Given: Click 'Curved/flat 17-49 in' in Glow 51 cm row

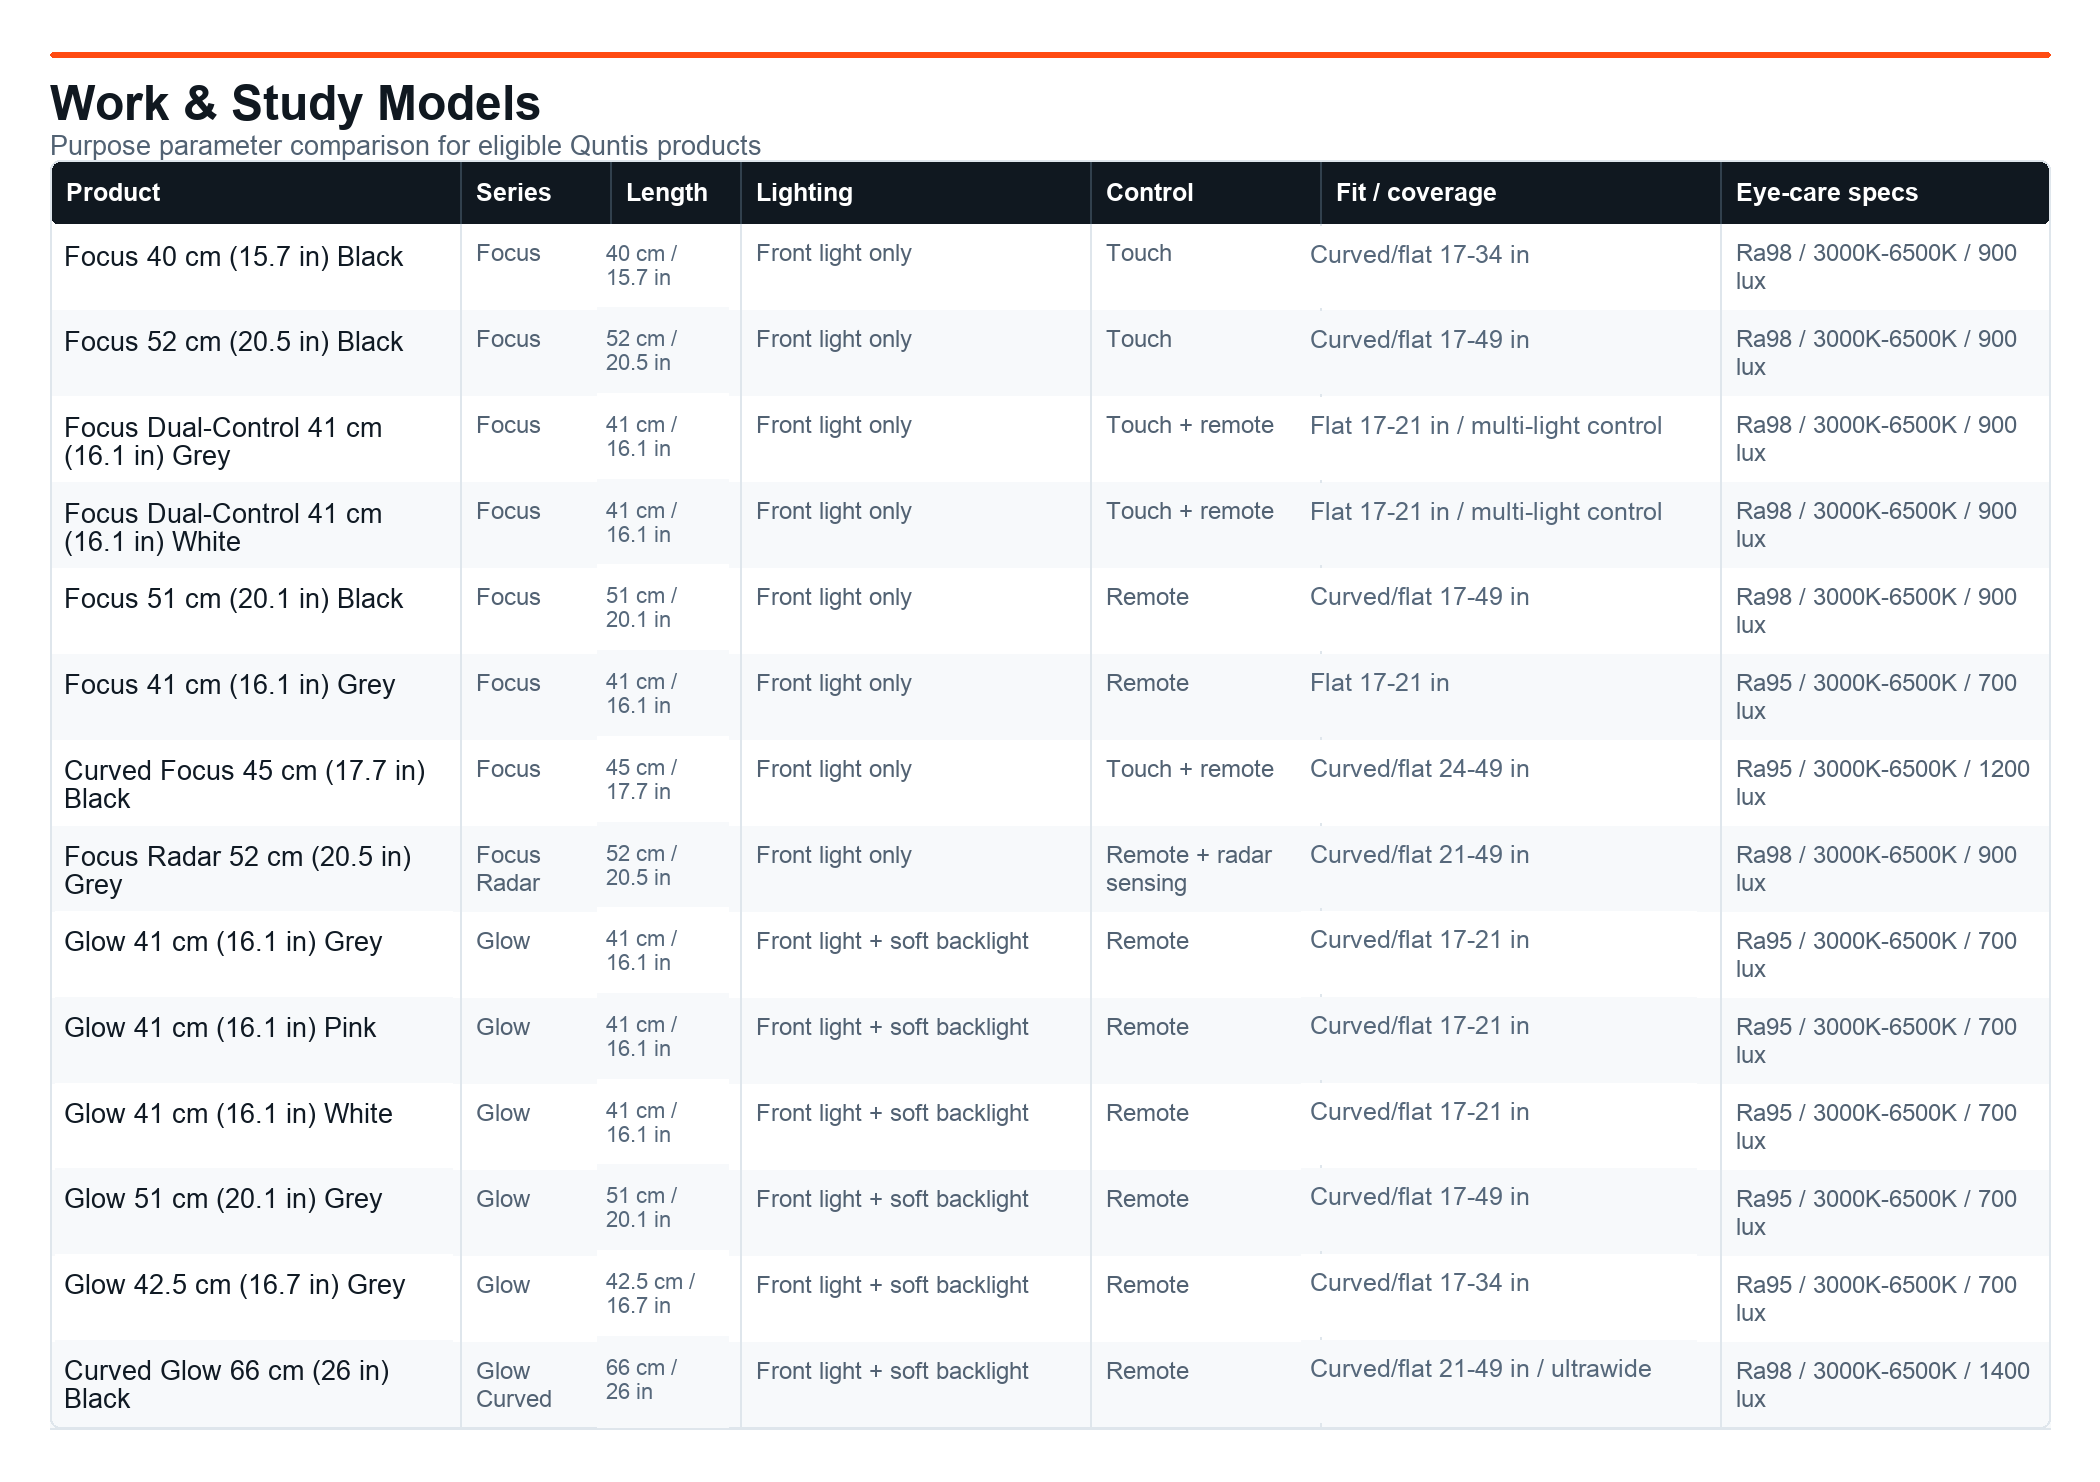Looking at the screenshot, I should (1420, 1197).
